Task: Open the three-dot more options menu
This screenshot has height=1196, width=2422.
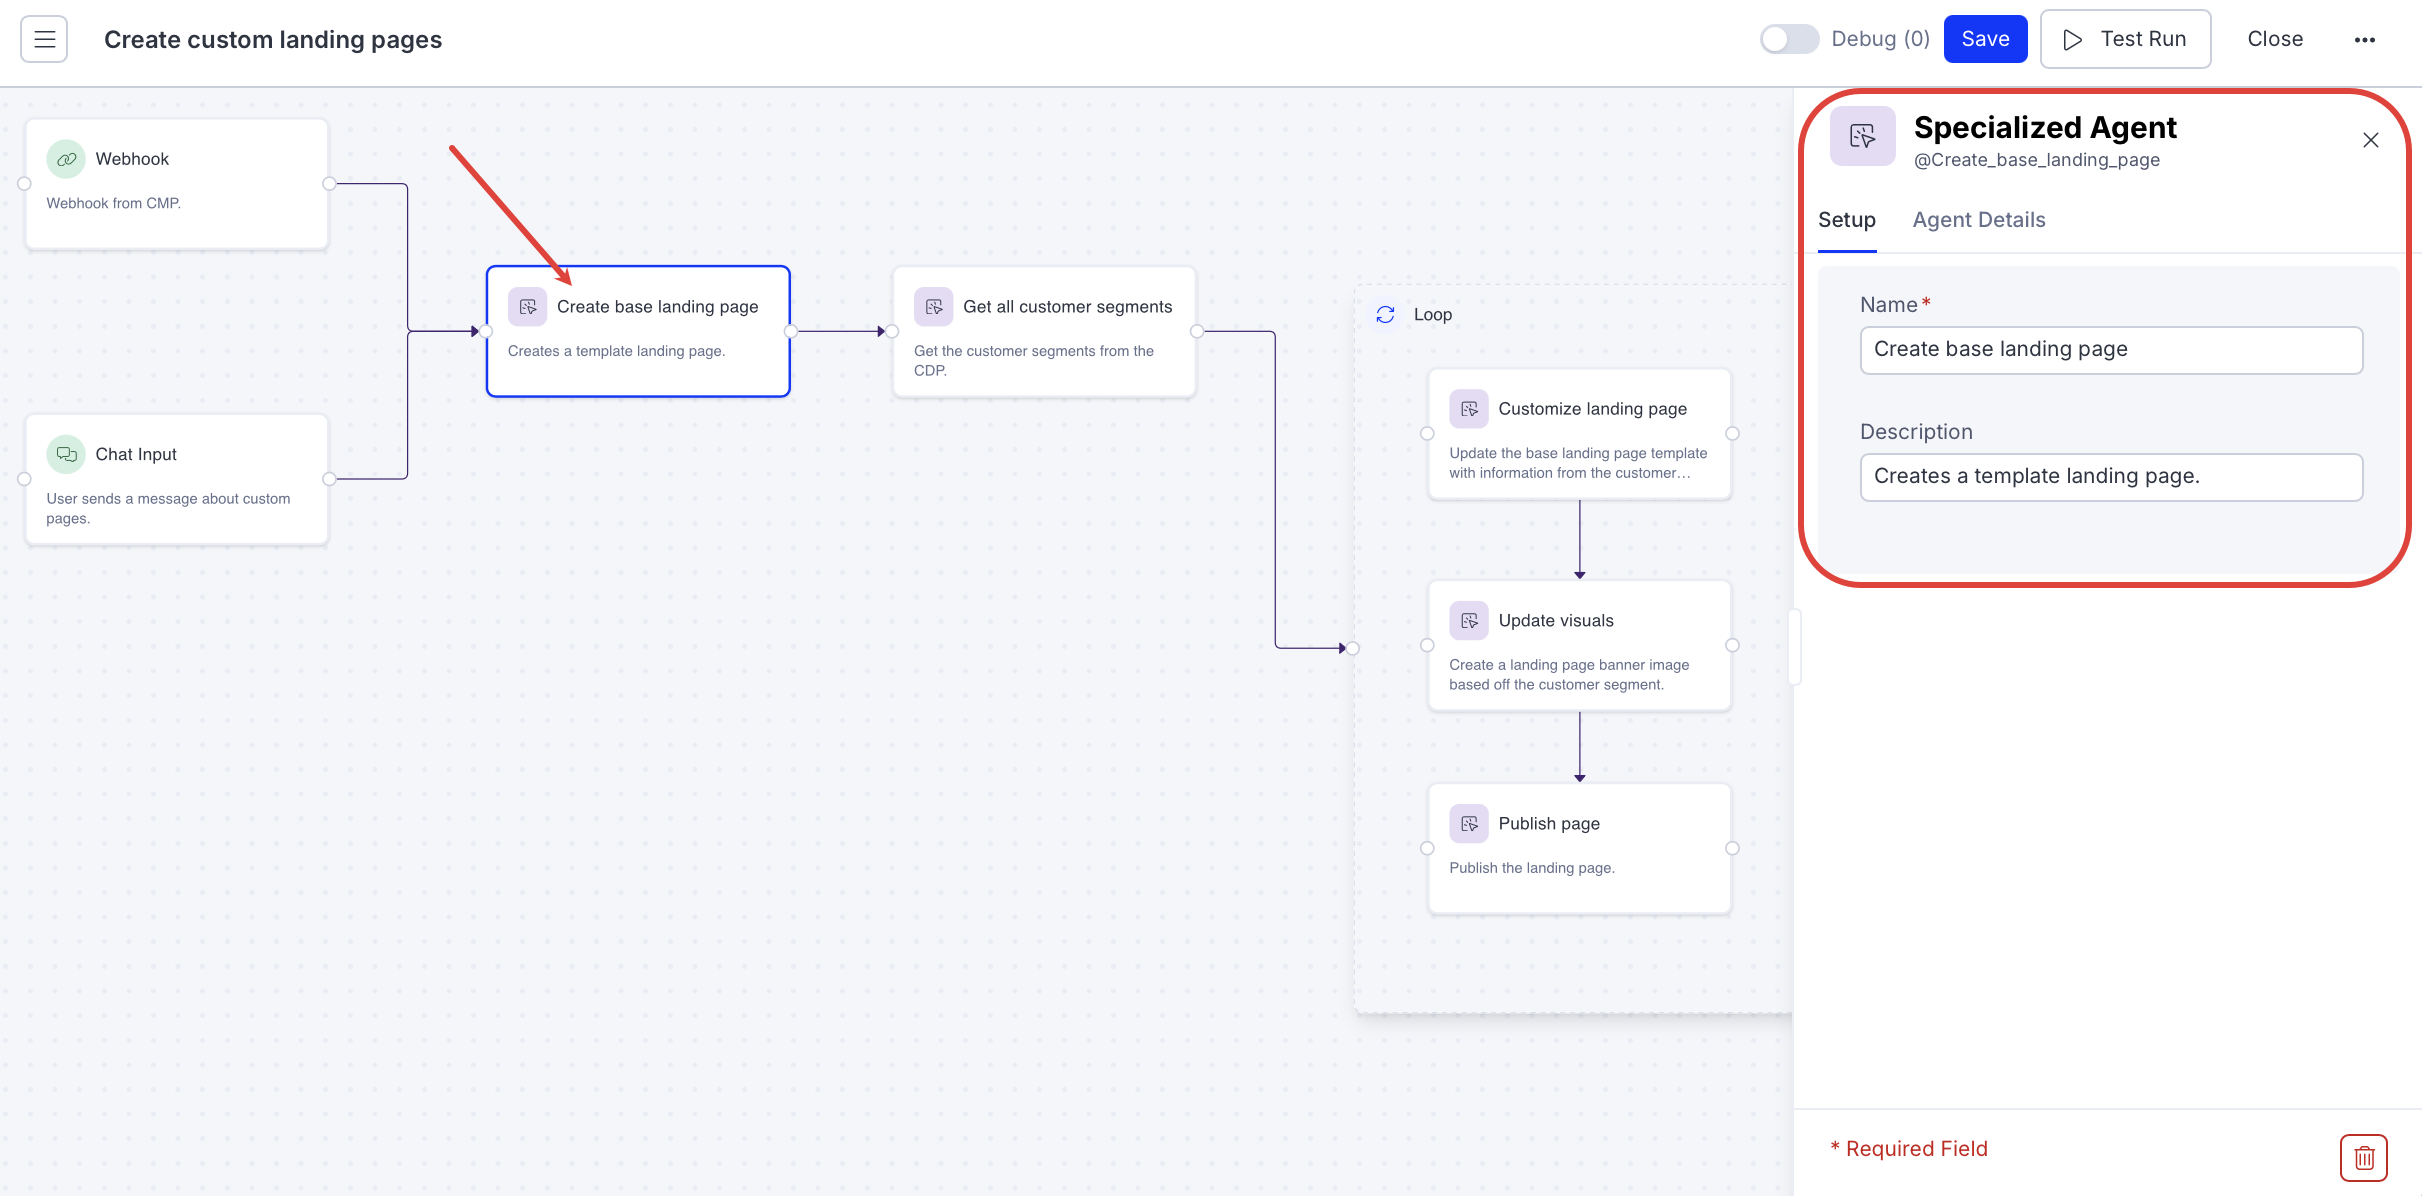Action: point(2364,40)
